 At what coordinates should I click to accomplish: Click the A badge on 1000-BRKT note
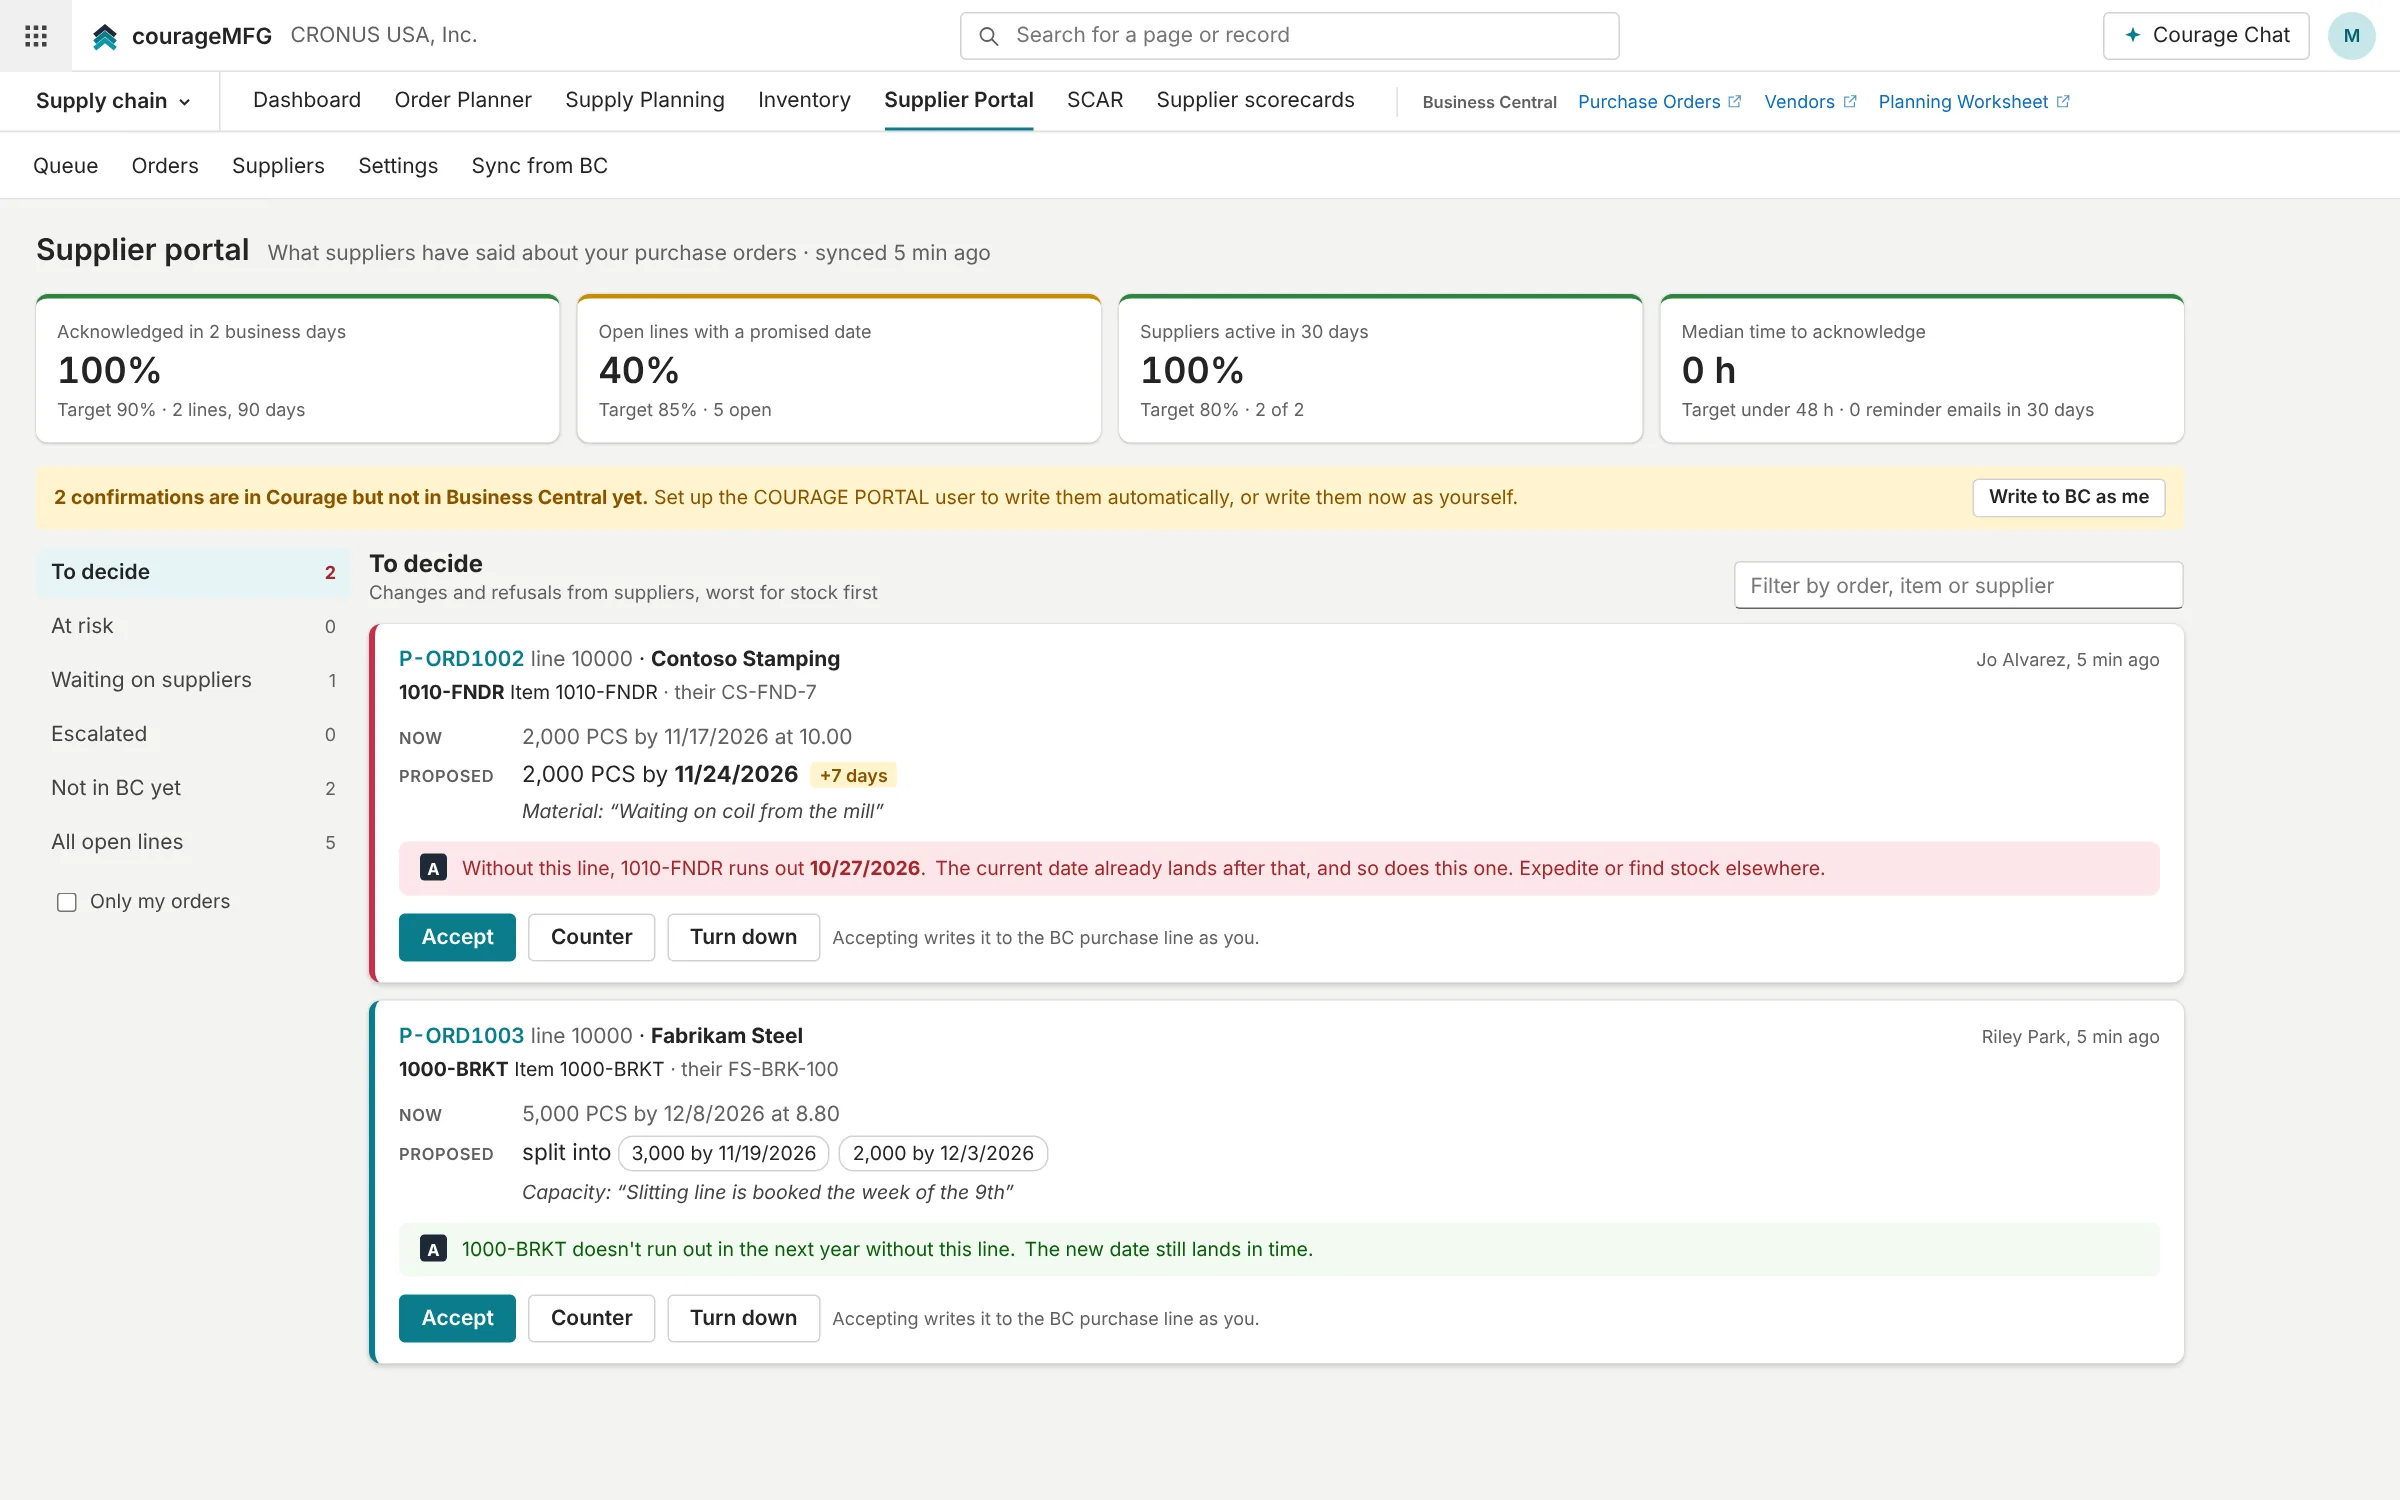click(x=433, y=1249)
